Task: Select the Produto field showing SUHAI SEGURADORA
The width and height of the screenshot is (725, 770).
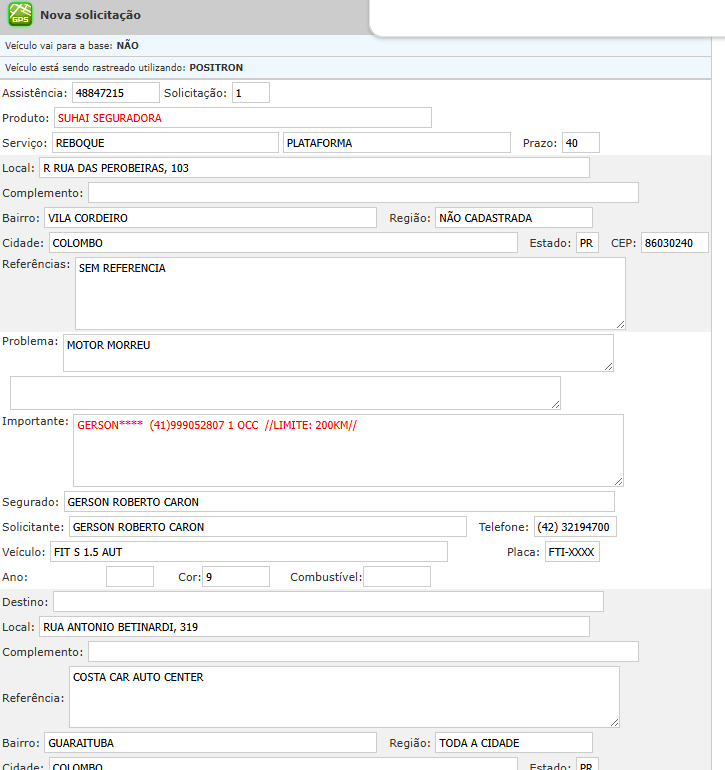Action: click(x=242, y=118)
